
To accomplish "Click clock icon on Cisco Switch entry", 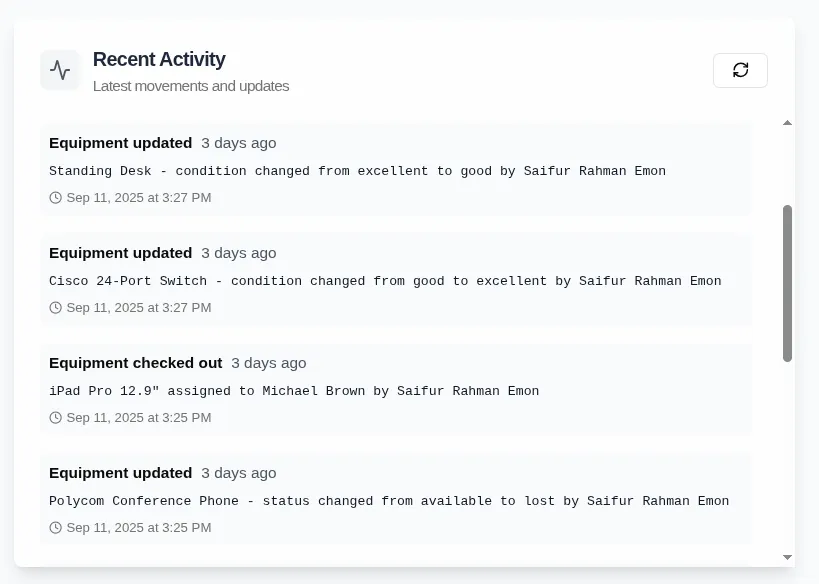I will [x=56, y=308].
